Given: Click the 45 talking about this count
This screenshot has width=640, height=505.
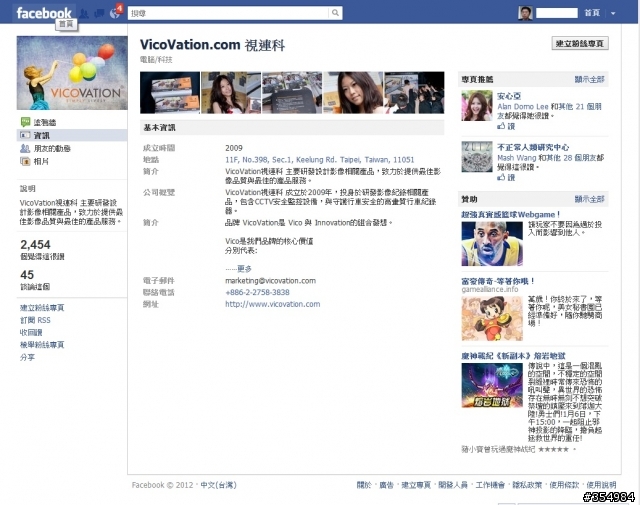Looking at the screenshot, I should 27,275.
